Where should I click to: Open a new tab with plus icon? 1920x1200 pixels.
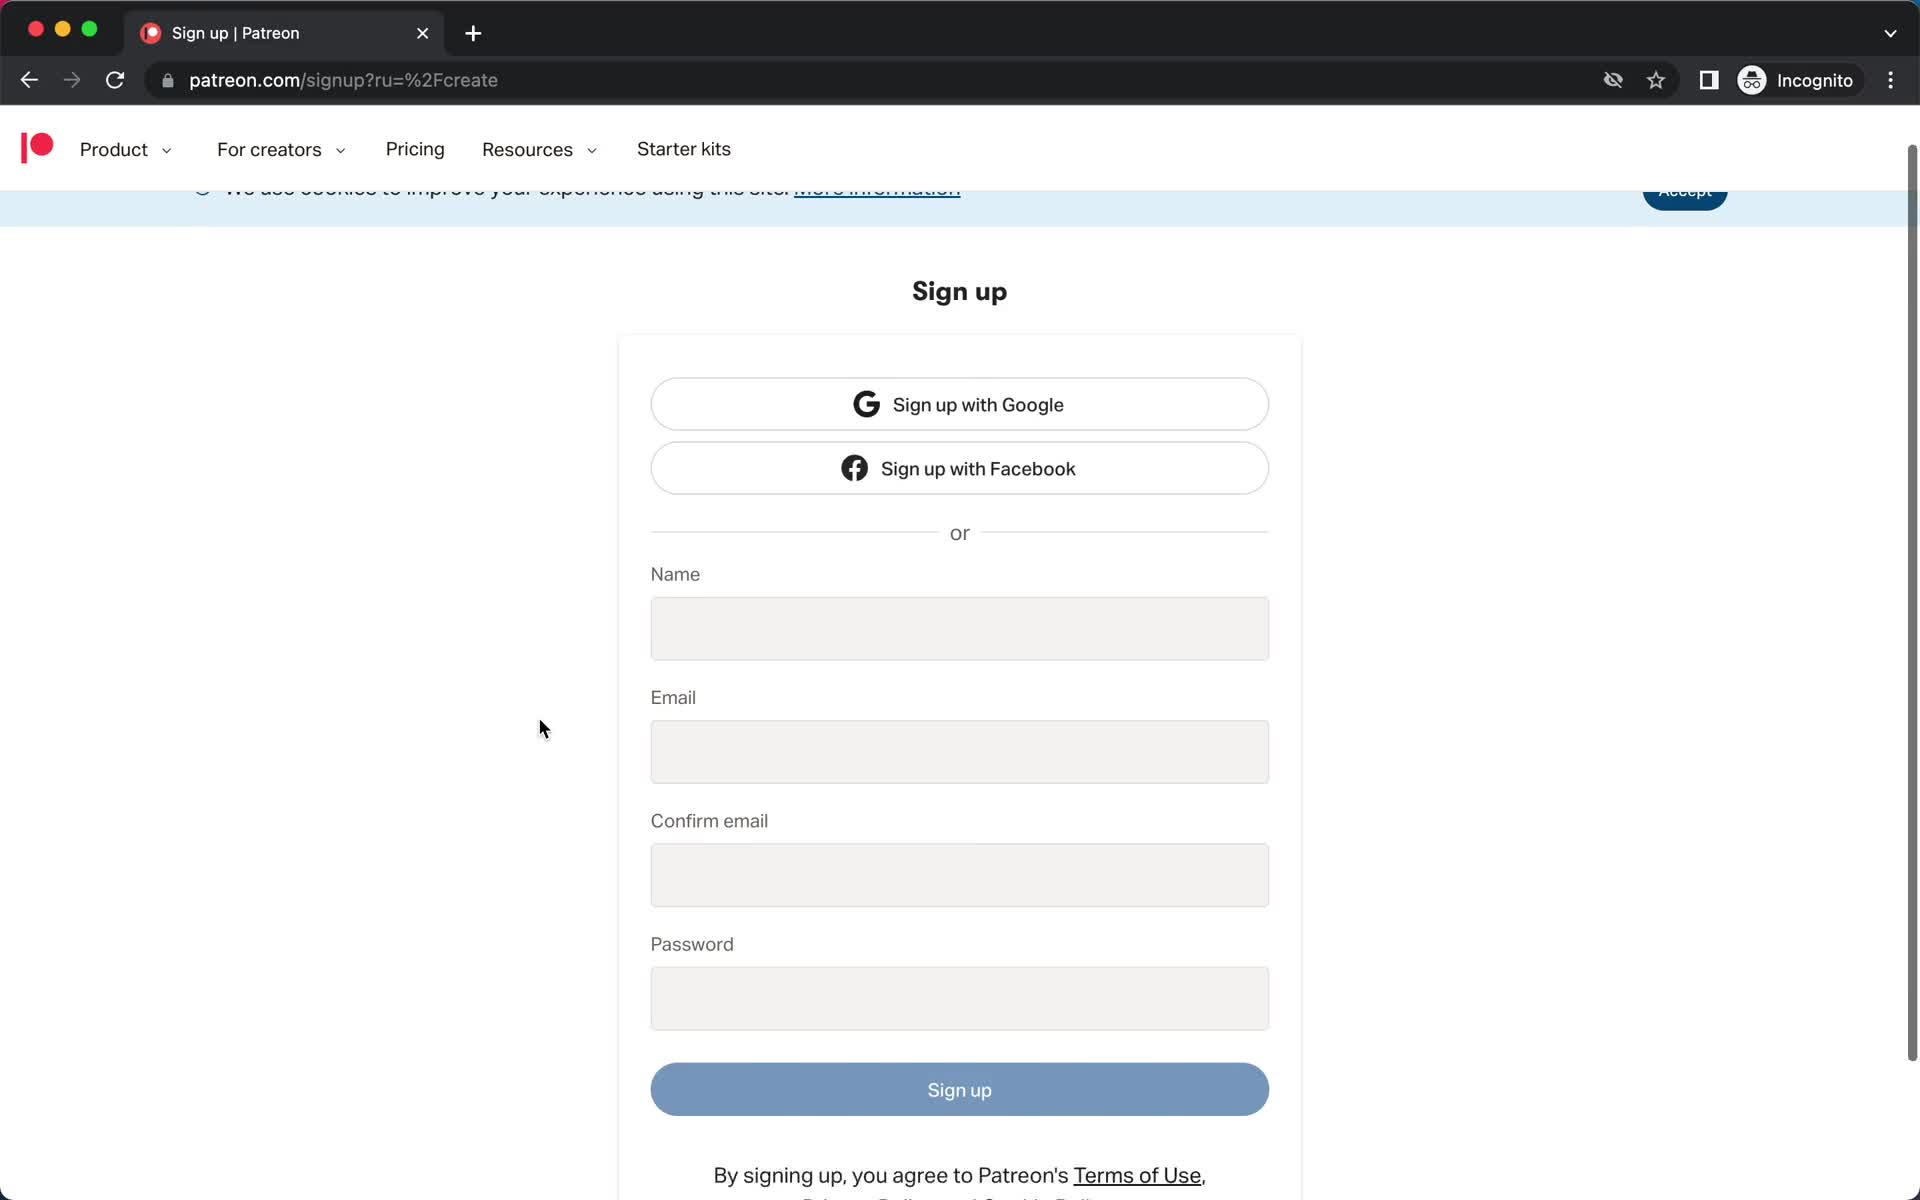pyautogui.click(x=473, y=33)
